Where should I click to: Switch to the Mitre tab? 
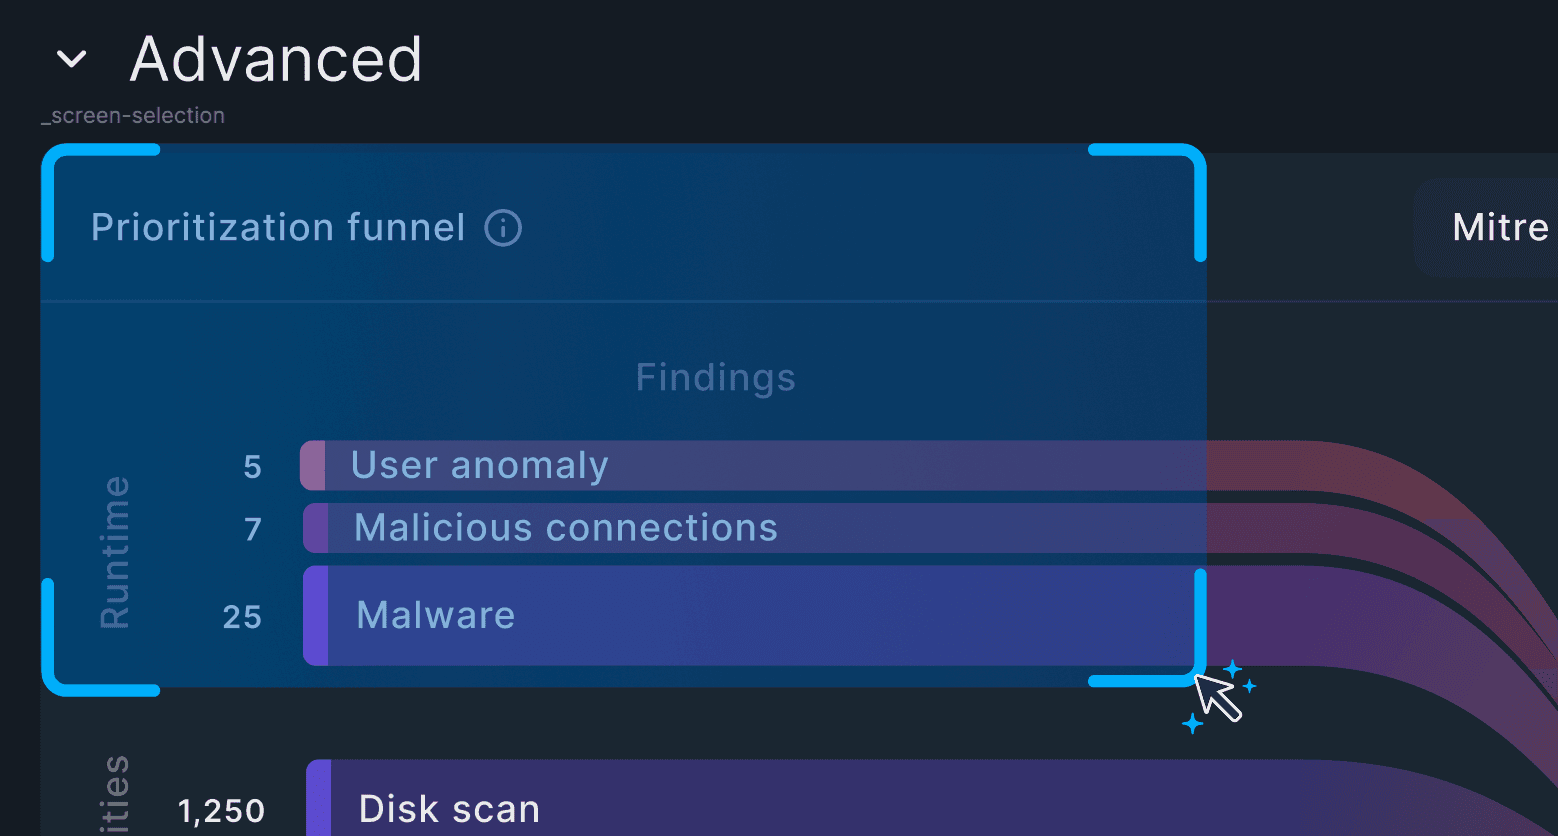[x=1499, y=228]
